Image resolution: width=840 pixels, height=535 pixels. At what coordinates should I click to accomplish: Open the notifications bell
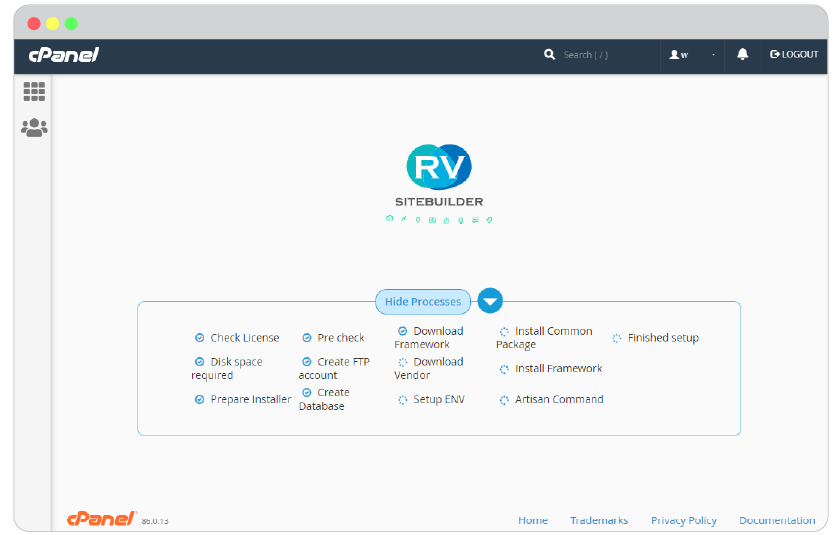[742, 54]
